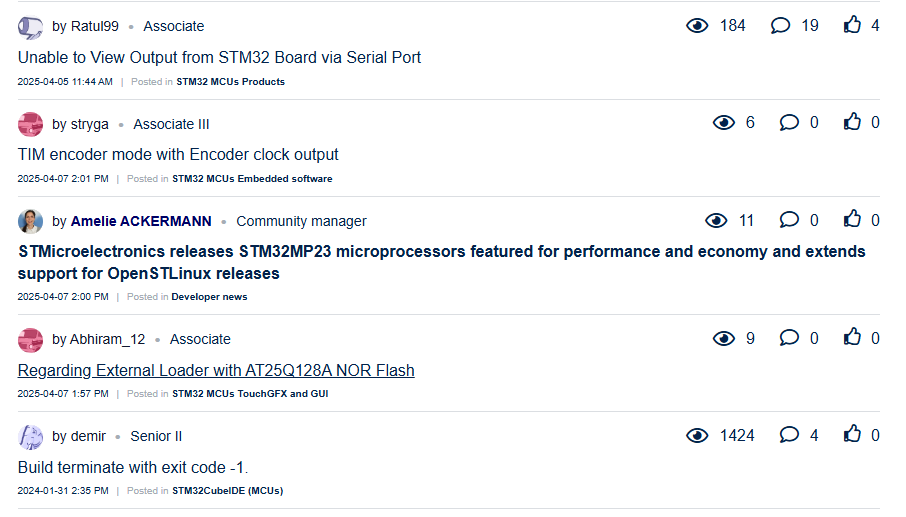Click the views eye icon on Ratul99's post
Image resolution: width=906 pixels, height=517 pixels.
pos(697,26)
